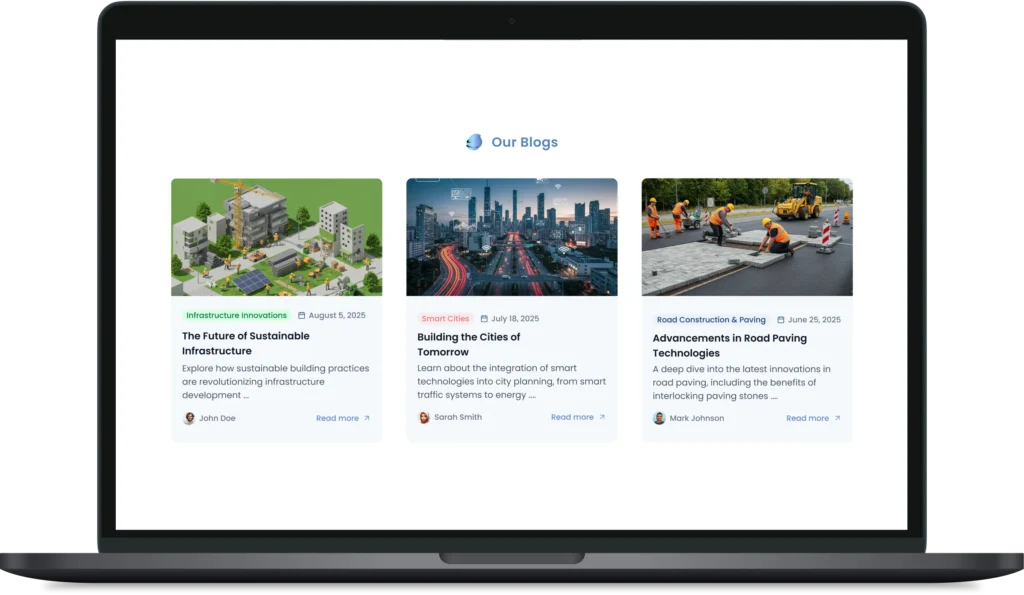Open Advancements in Road Paving Technologies title
The width and height of the screenshot is (1024, 595).
(x=730, y=345)
